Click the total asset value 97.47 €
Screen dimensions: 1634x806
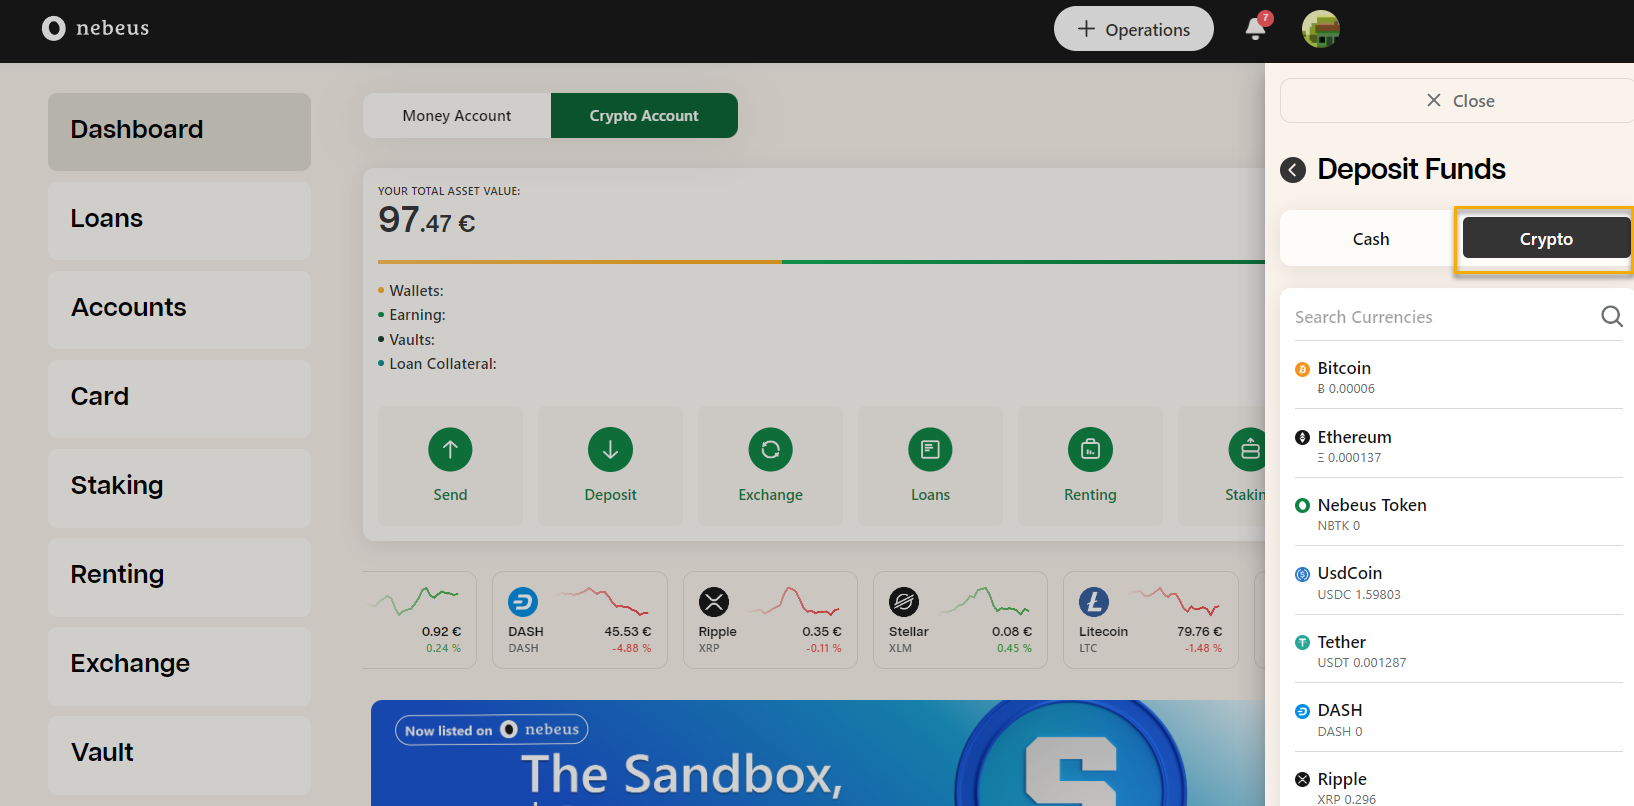click(426, 220)
